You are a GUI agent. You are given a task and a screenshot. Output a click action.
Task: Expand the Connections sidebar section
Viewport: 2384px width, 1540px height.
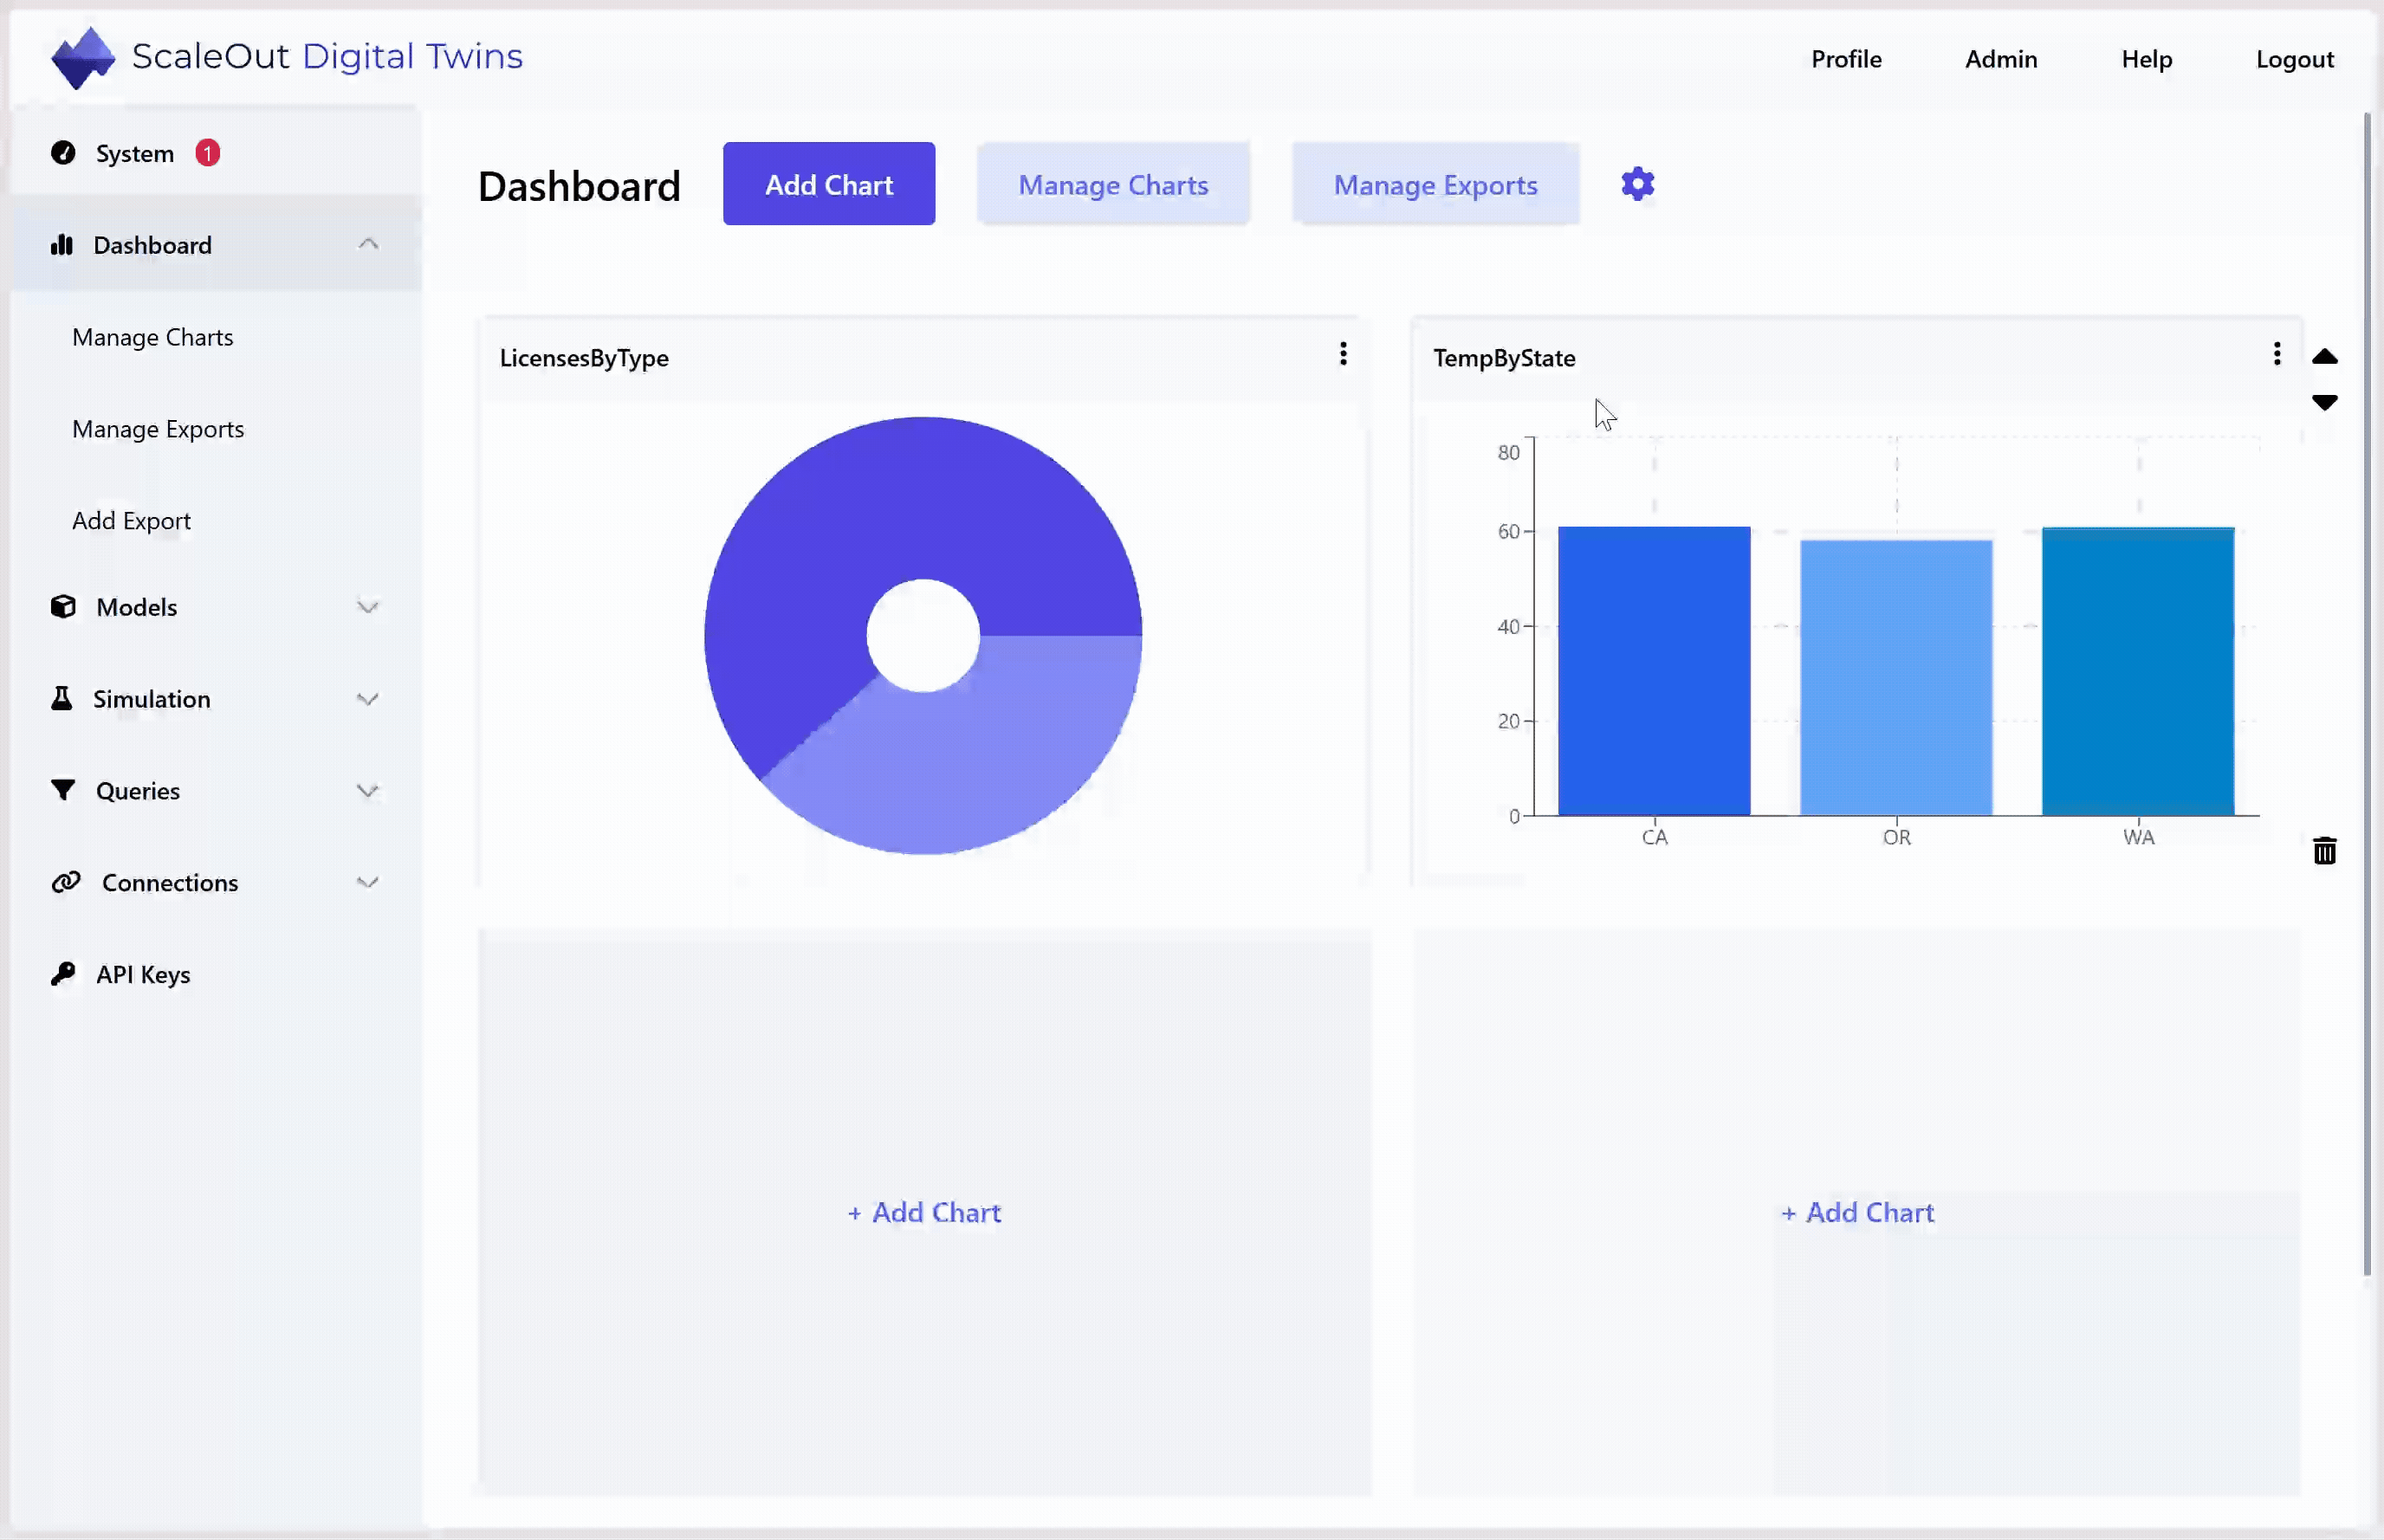(x=368, y=882)
